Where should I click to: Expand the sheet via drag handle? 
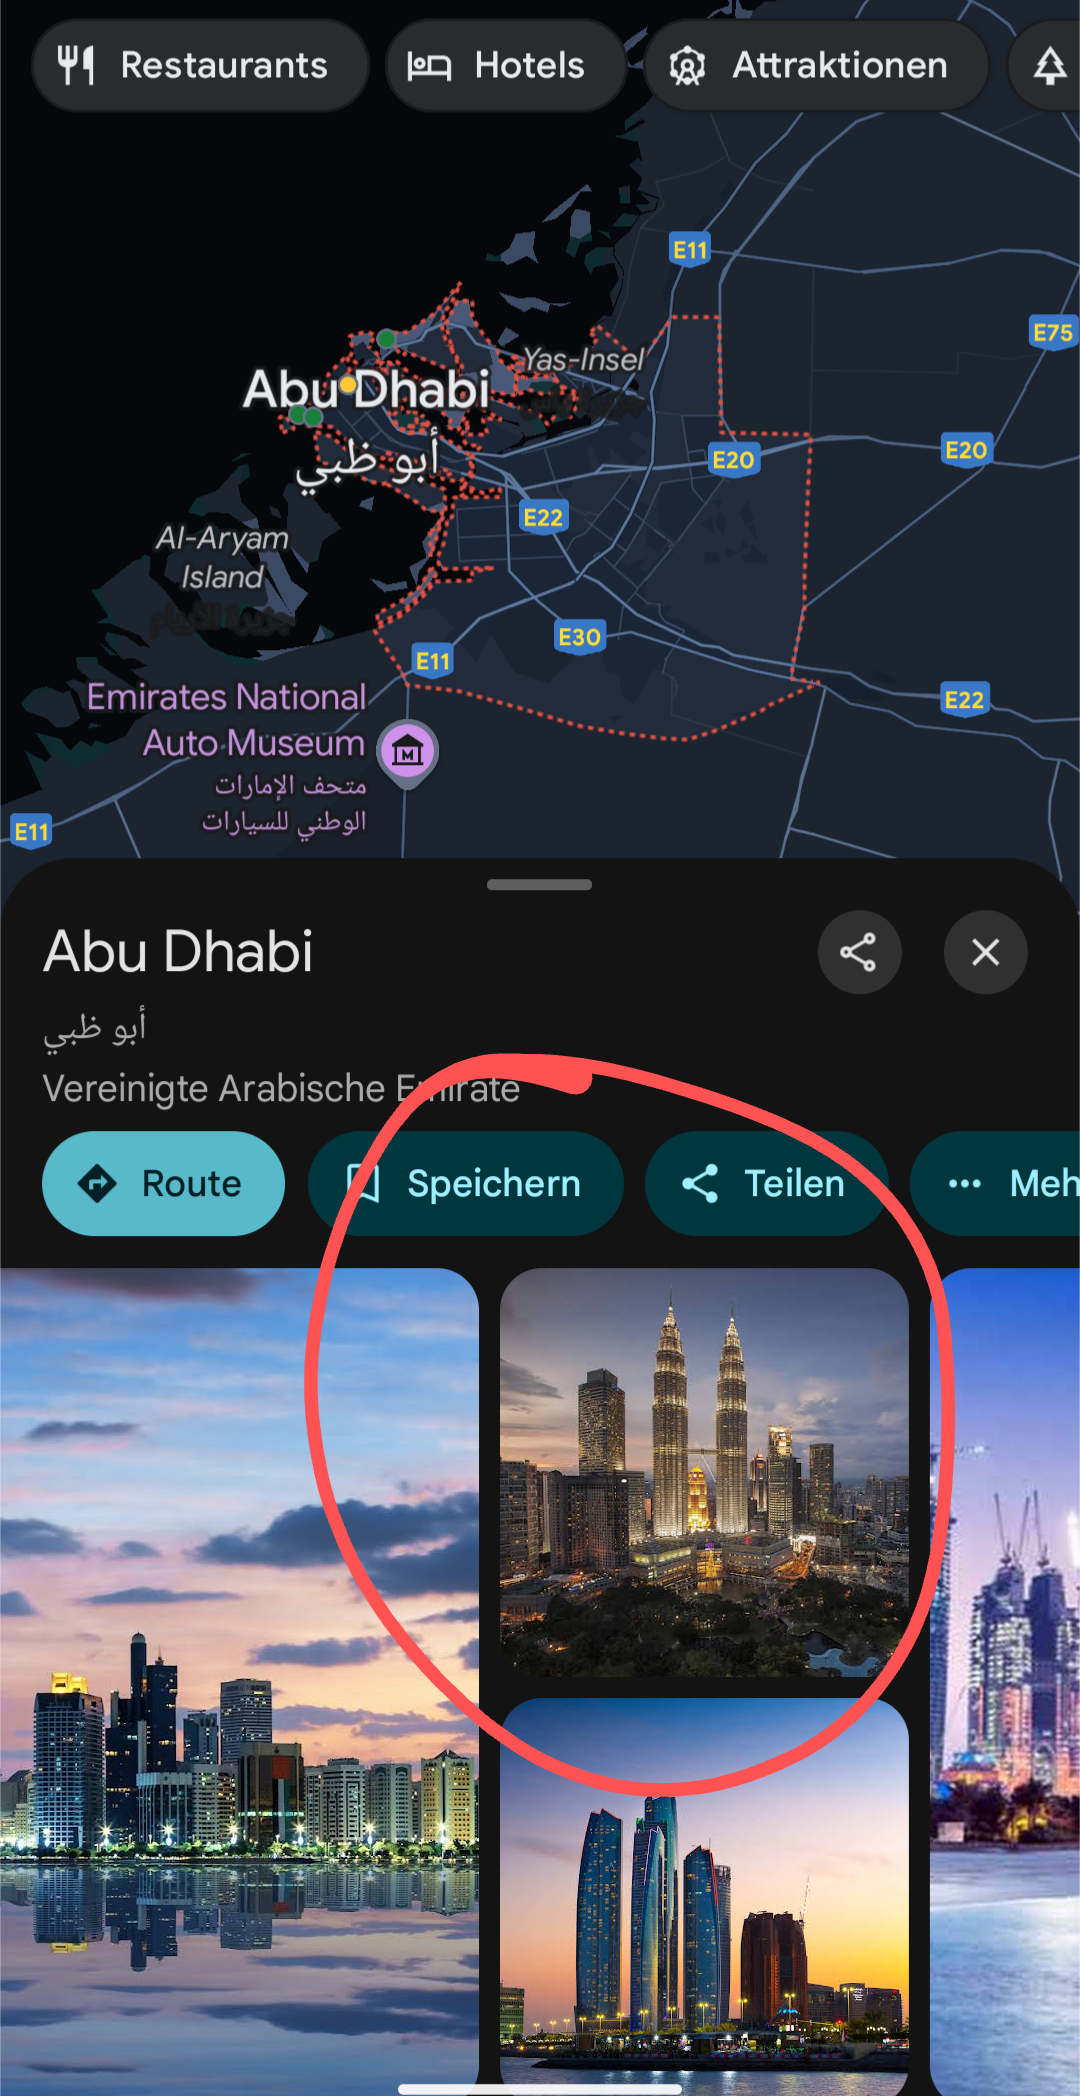pyautogui.click(x=540, y=884)
